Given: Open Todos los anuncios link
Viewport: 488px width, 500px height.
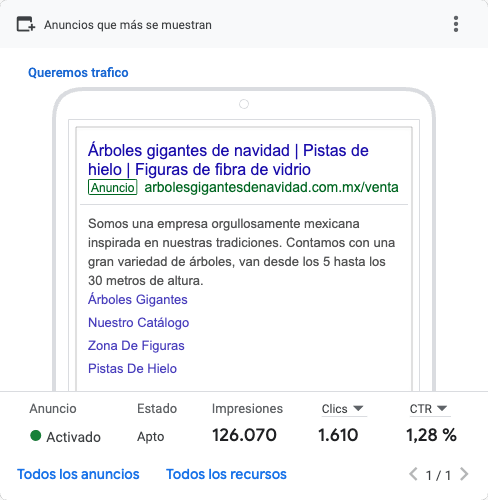Looking at the screenshot, I should (78, 474).
